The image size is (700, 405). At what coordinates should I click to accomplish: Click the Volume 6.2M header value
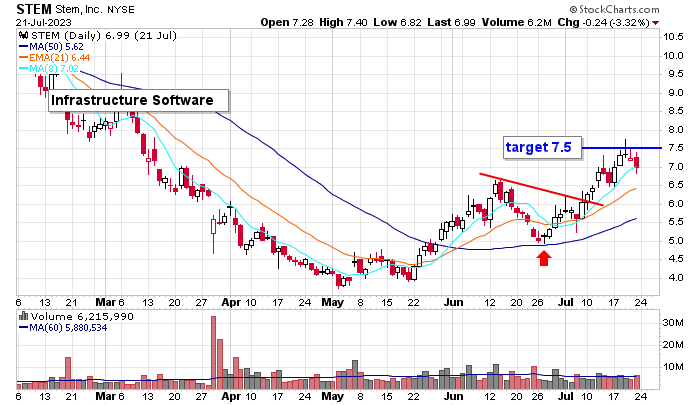pos(517,22)
